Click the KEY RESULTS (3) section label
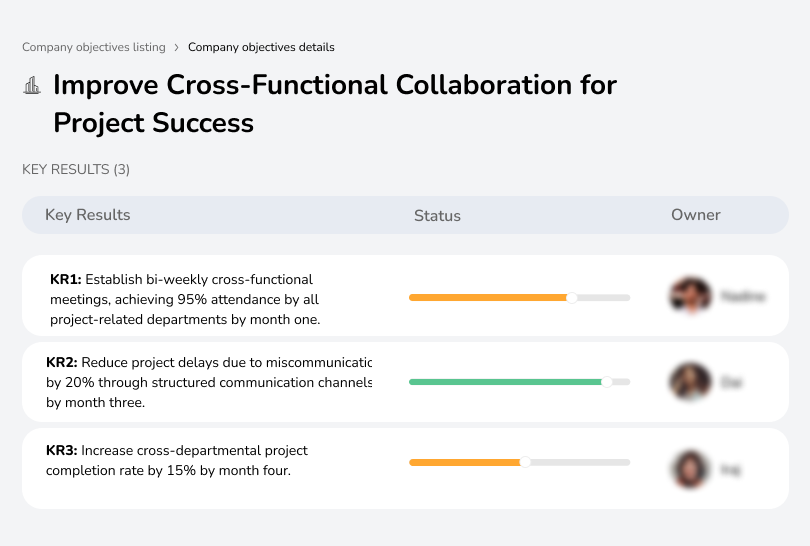Screen dimensions: 810x546 point(76,170)
